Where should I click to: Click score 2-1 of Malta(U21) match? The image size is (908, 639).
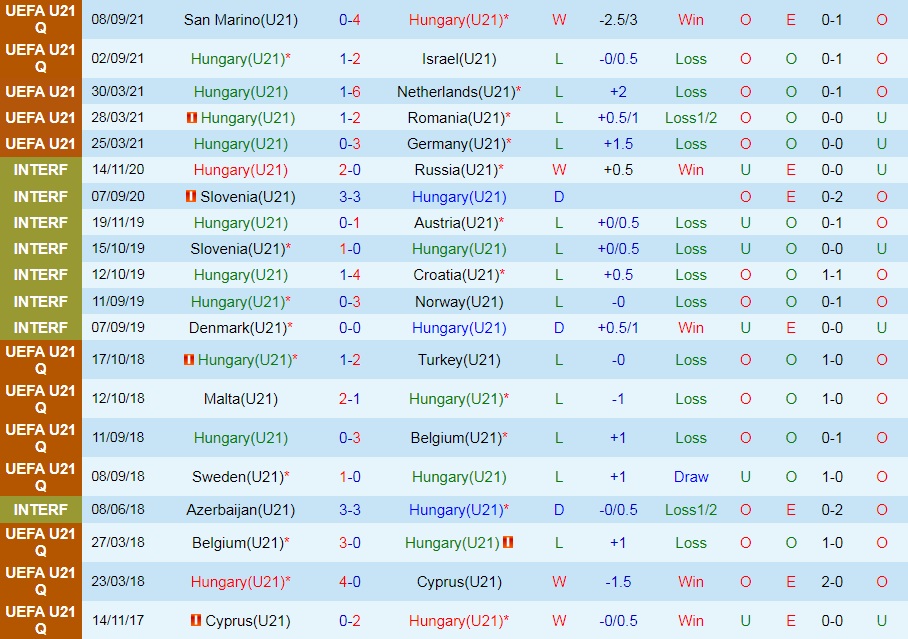[x=350, y=399]
